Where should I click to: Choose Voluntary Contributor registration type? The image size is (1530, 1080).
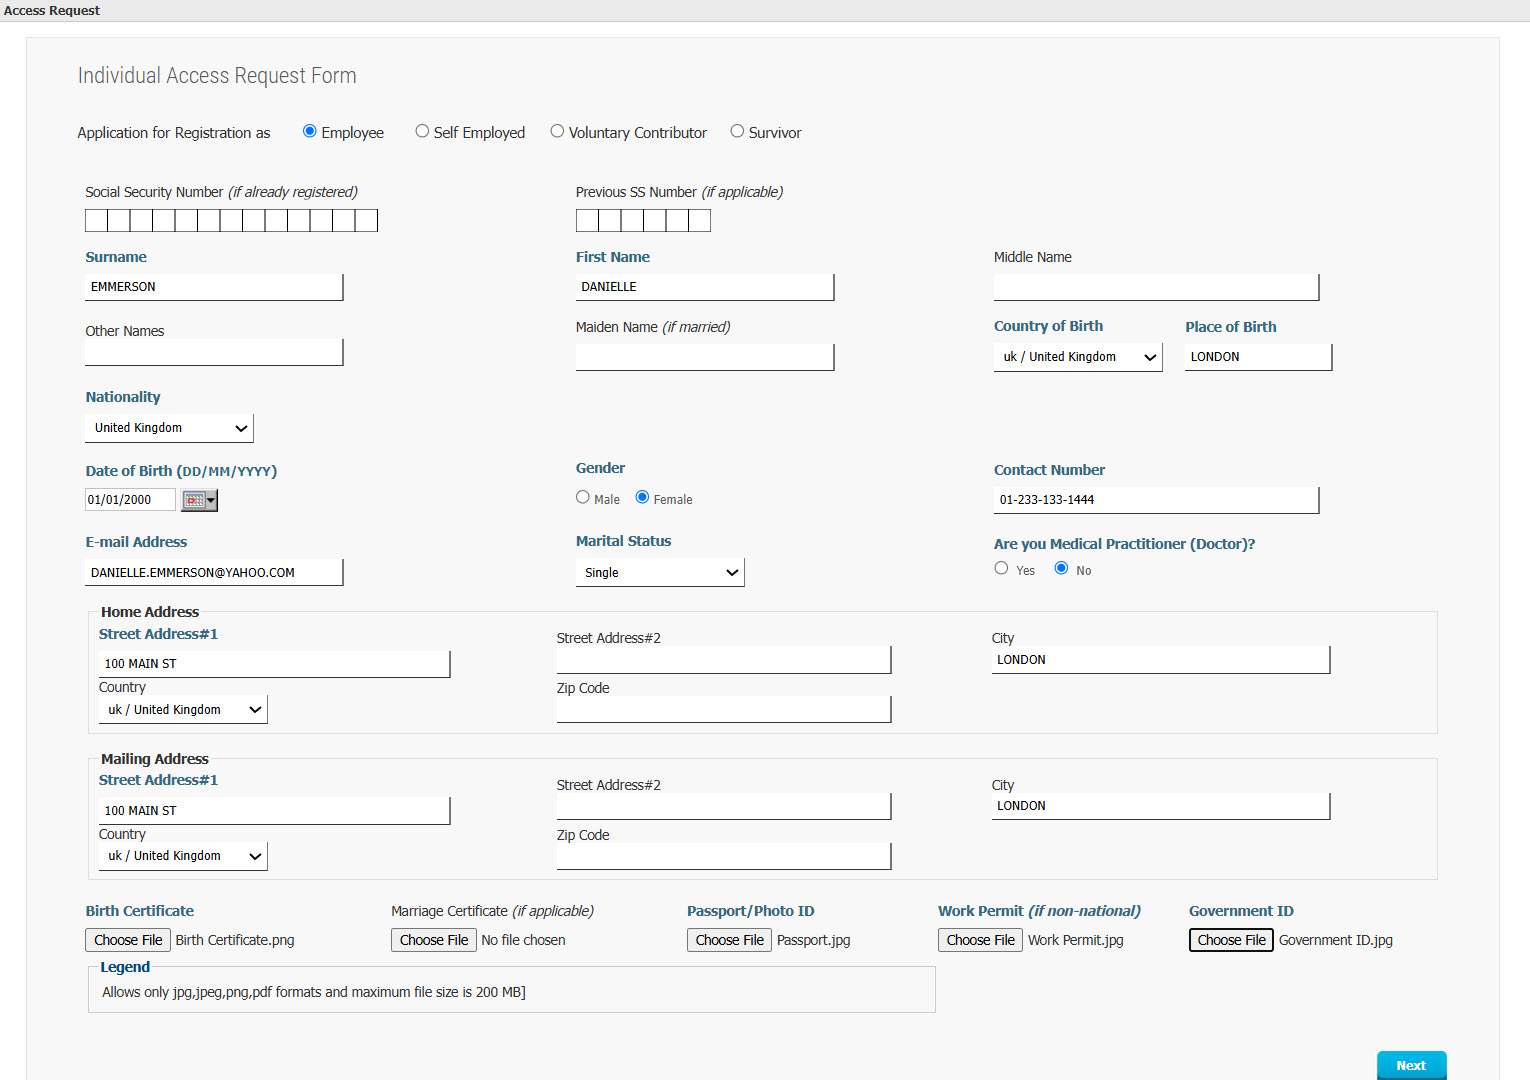(x=557, y=131)
